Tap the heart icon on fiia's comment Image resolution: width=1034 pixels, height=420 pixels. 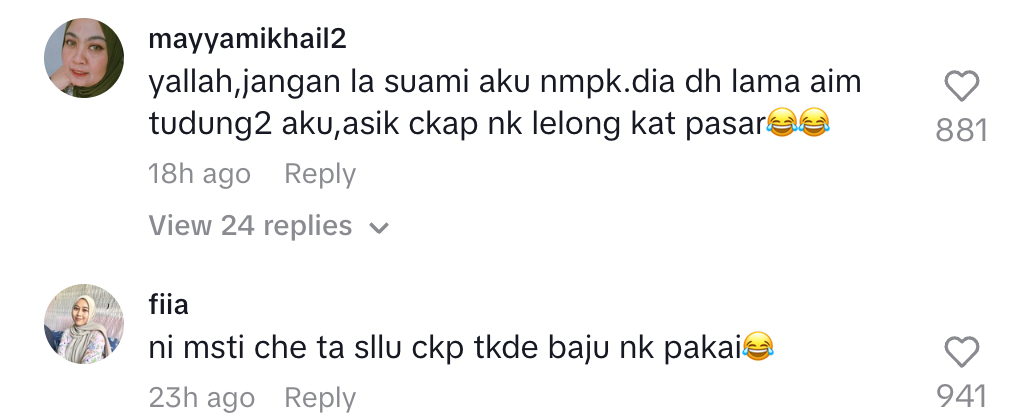[961, 352]
